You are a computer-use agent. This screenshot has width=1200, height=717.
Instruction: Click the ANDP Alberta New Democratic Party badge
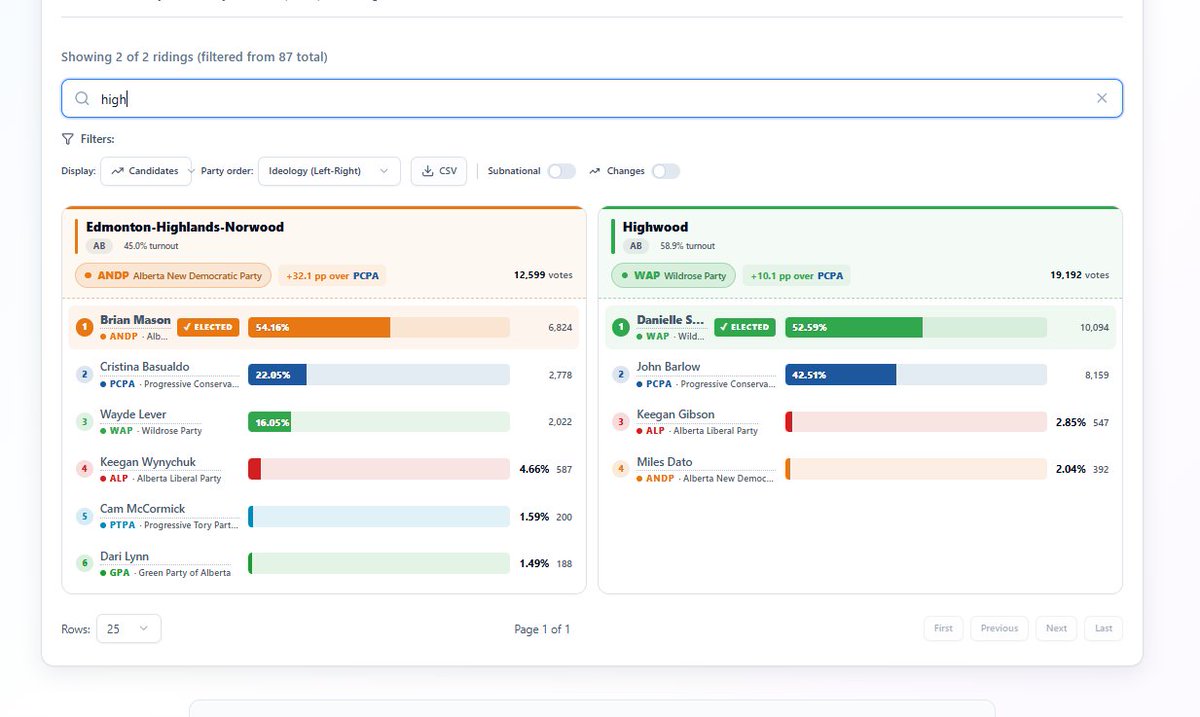pos(173,275)
